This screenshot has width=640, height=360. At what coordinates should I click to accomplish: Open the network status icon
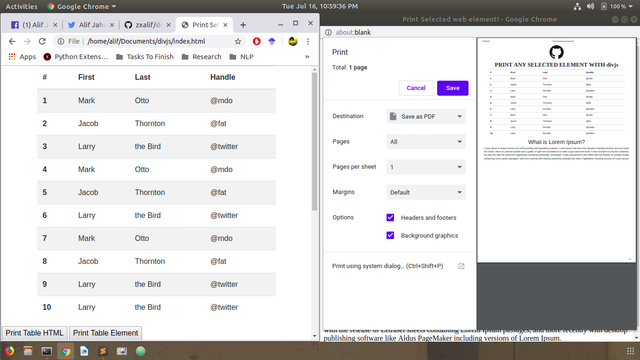coord(577,7)
